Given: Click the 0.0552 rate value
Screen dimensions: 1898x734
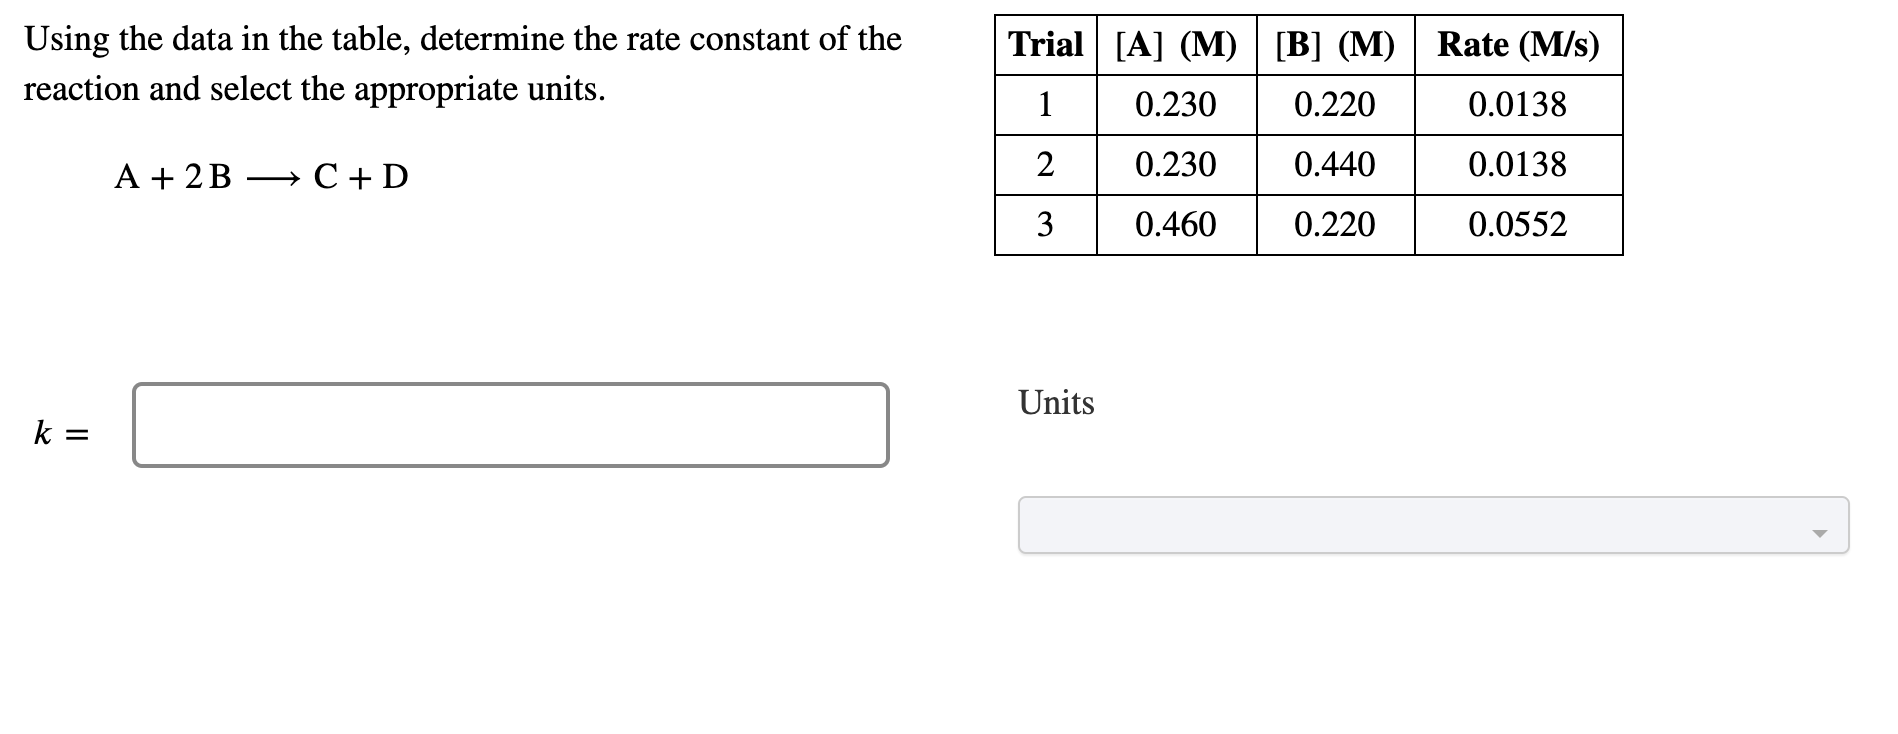Looking at the screenshot, I should point(1517,224).
